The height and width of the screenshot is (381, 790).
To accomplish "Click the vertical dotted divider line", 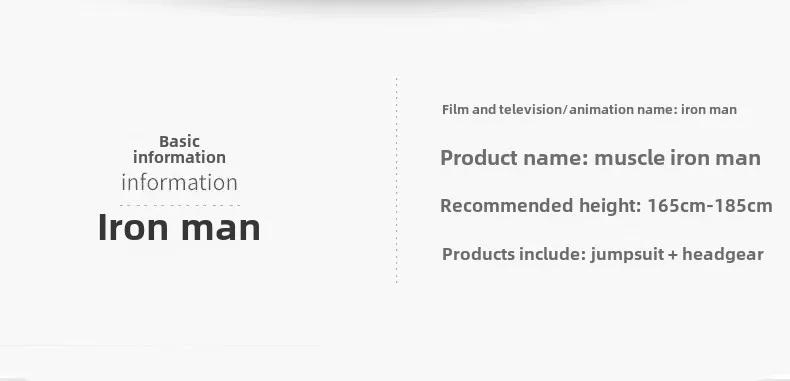I will (397, 180).
